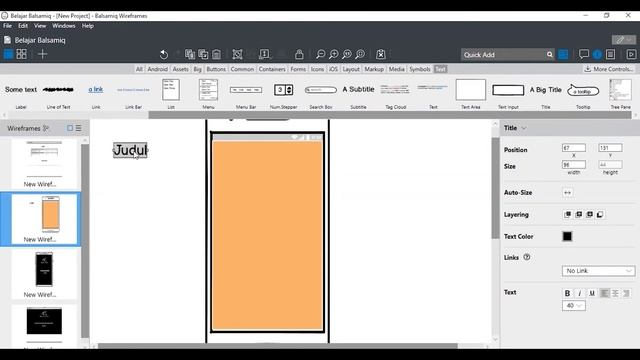Click Bring to Front layering icon
The image size is (640, 360).
point(568,215)
